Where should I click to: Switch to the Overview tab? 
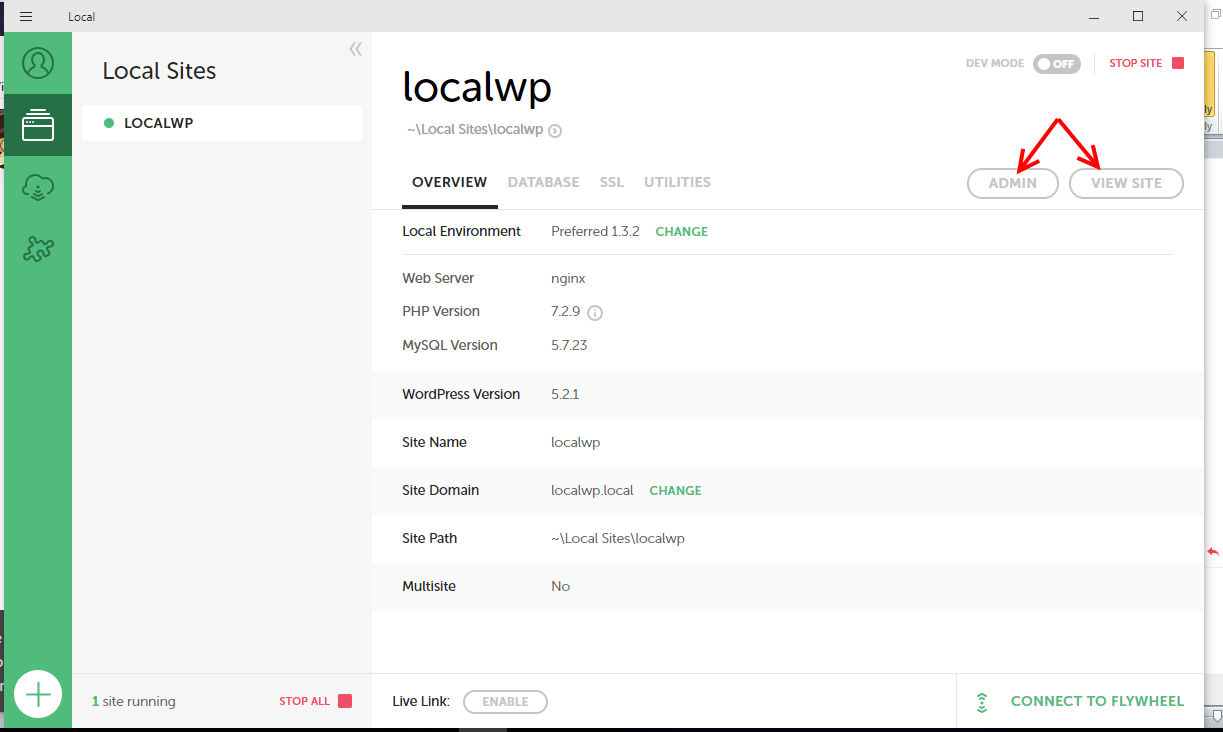pos(450,183)
